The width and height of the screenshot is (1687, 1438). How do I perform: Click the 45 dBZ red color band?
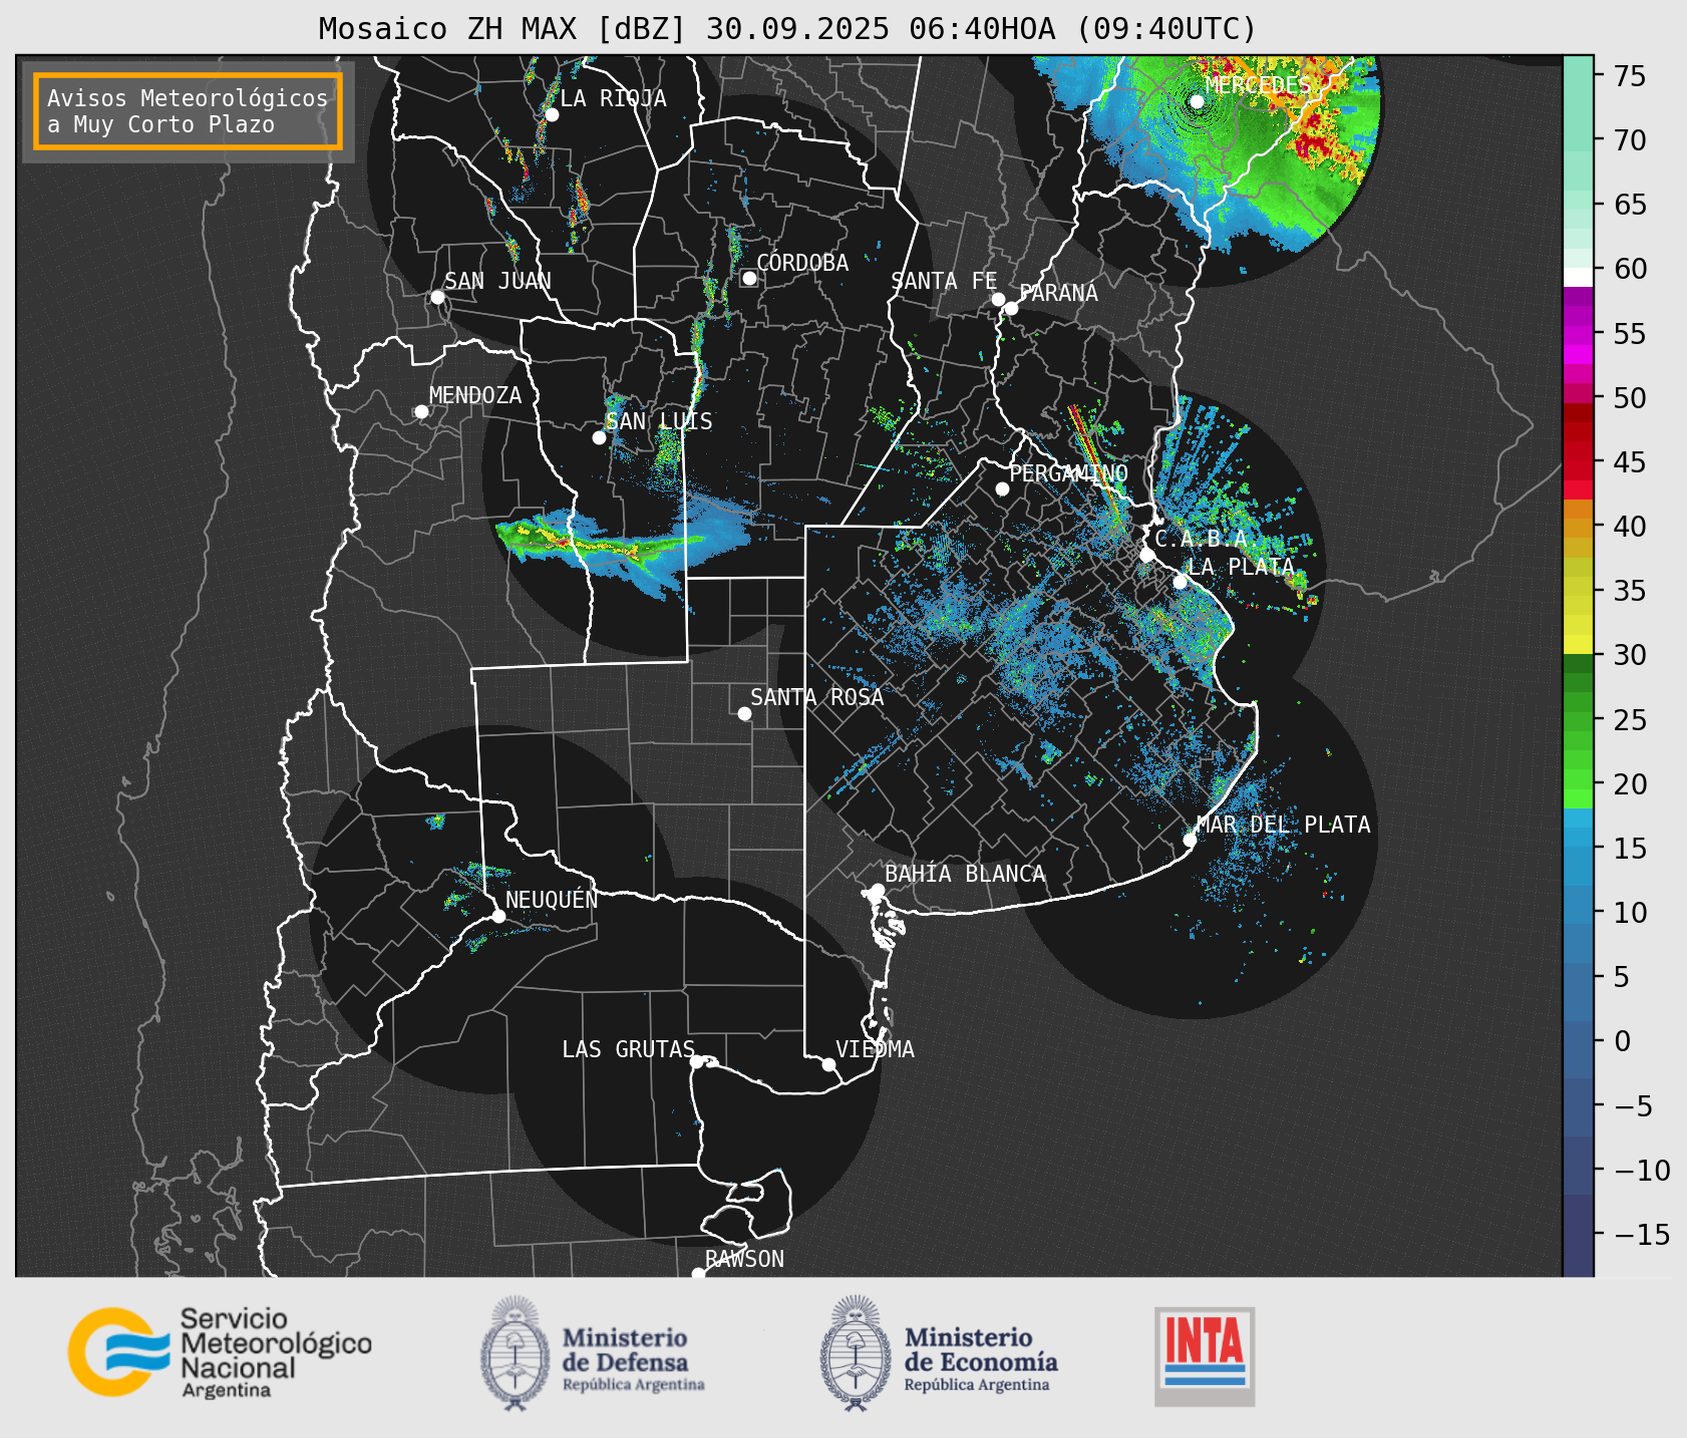pyautogui.click(x=1578, y=462)
